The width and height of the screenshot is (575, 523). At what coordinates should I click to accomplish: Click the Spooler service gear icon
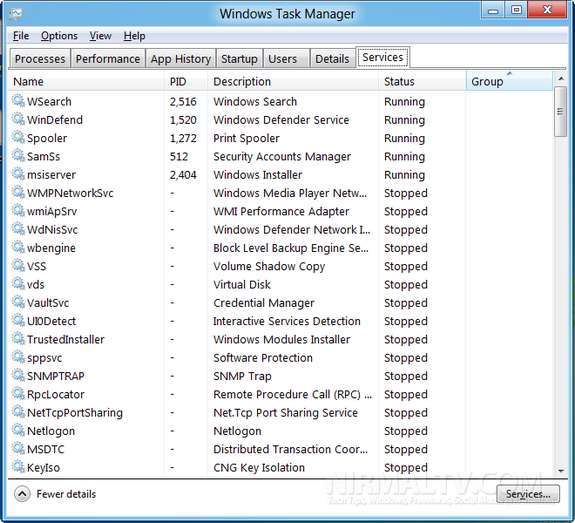18,137
